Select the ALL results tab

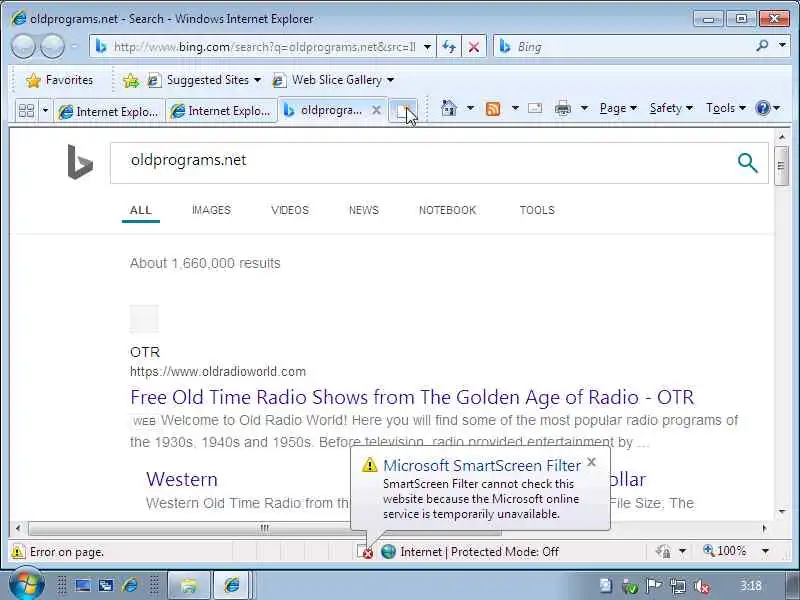141,210
